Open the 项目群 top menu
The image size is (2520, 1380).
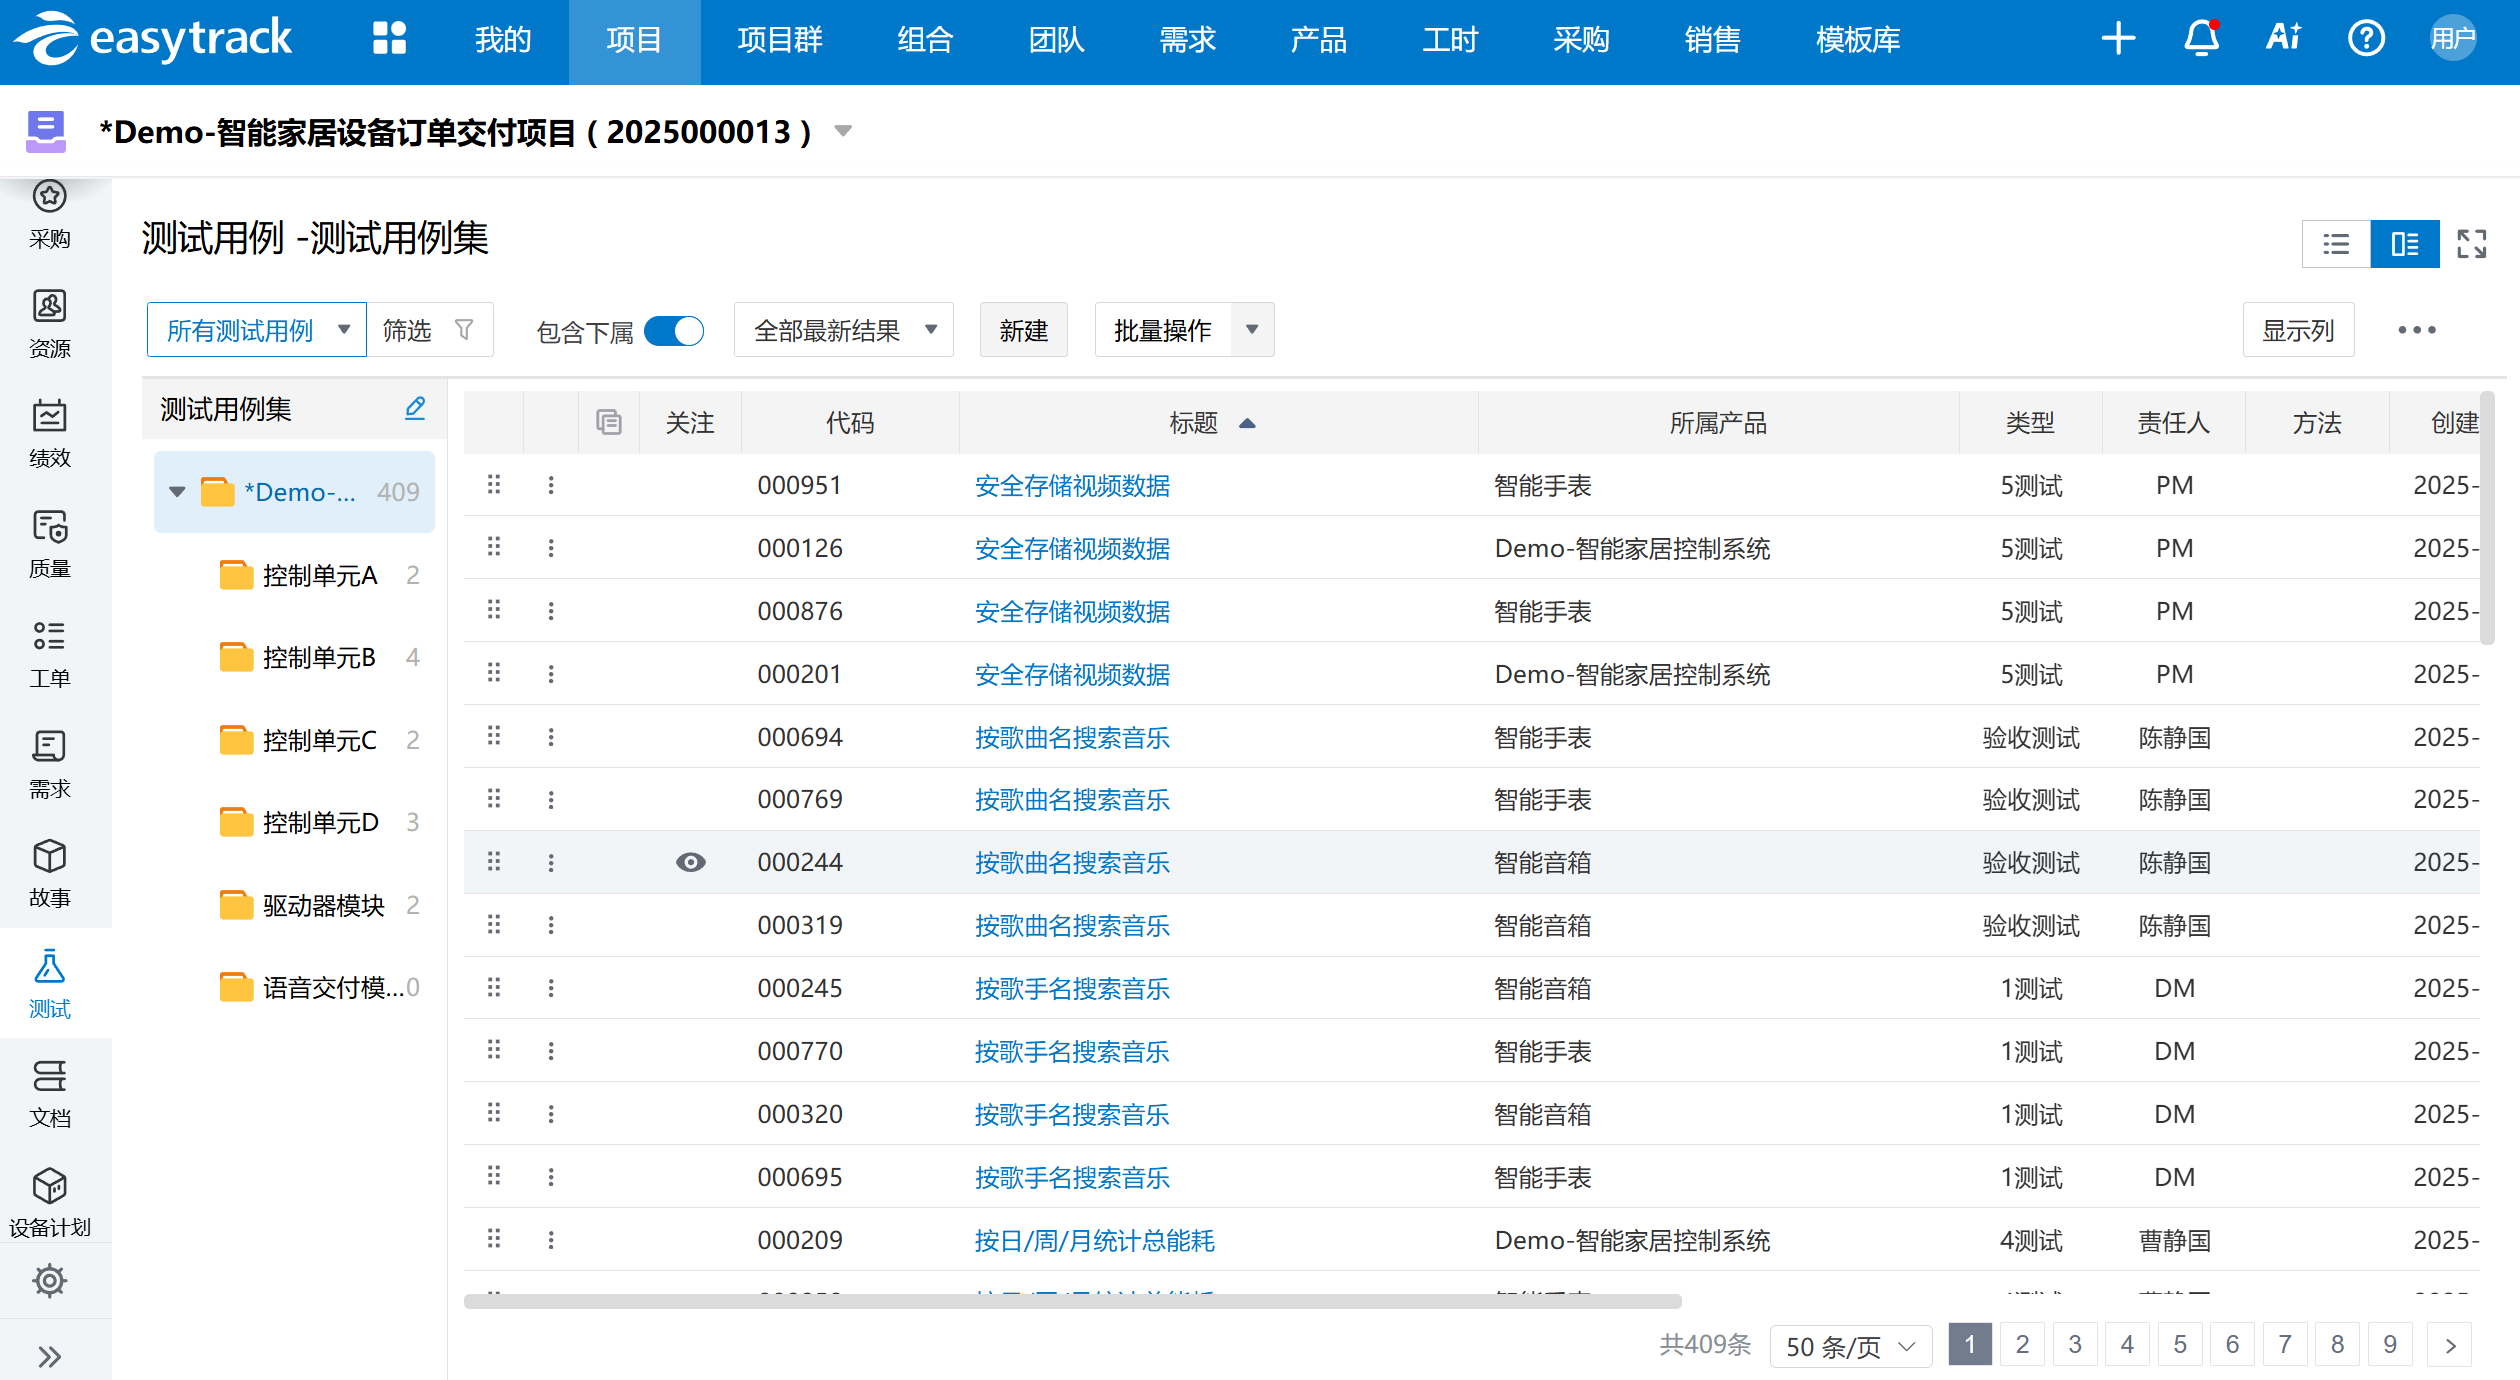[x=779, y=40]
